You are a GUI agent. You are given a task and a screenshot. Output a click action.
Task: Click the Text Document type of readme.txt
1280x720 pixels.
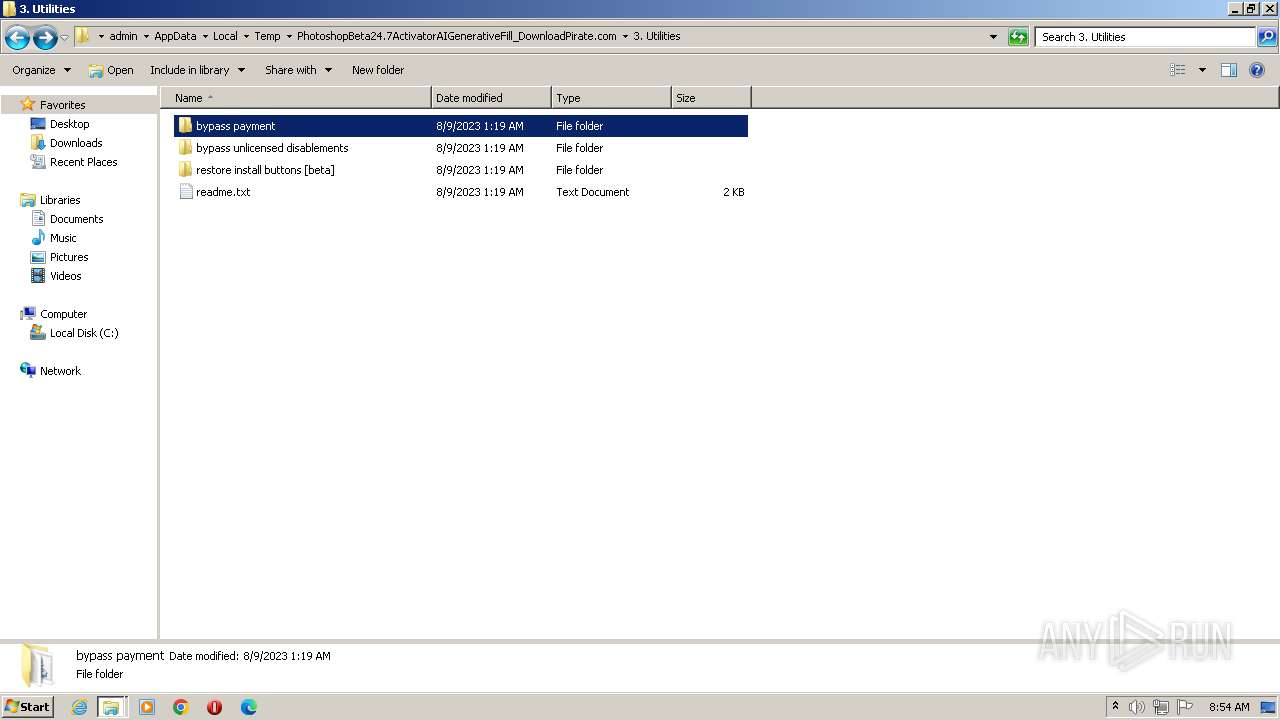pyautogui.click(x=593, y=192)
